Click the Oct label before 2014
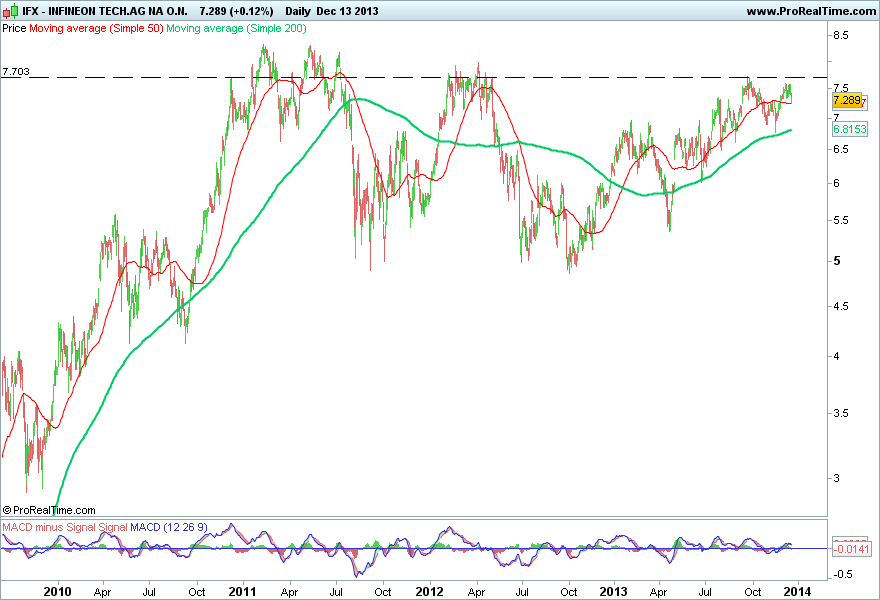This screenshot has height=600, width=880. pos(753,592)
